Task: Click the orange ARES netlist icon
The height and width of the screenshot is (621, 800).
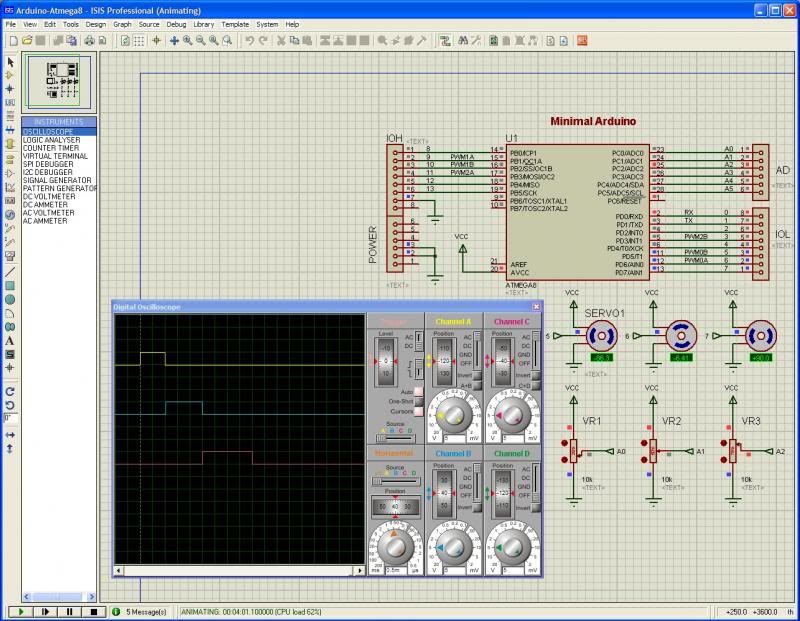Action: (582, 41)
